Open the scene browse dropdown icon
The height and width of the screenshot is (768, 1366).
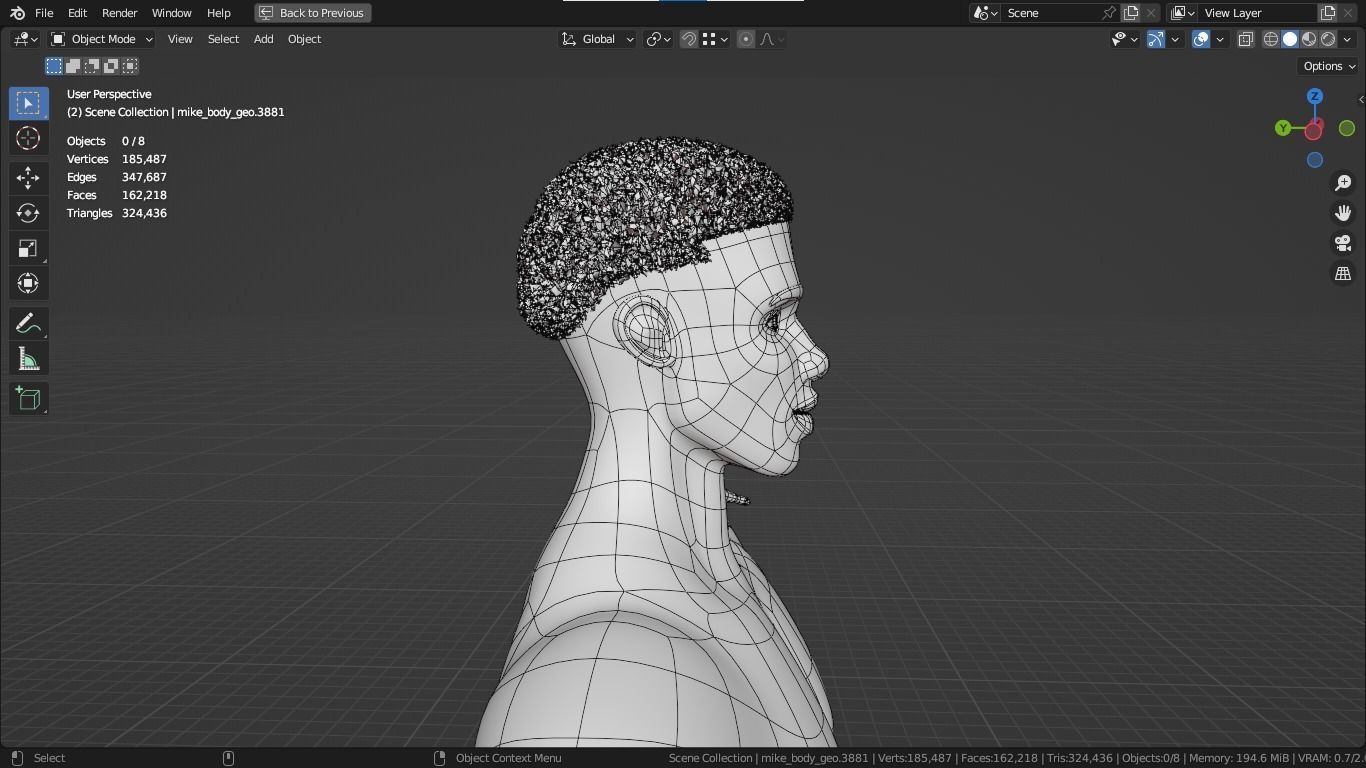click(985, 13)
